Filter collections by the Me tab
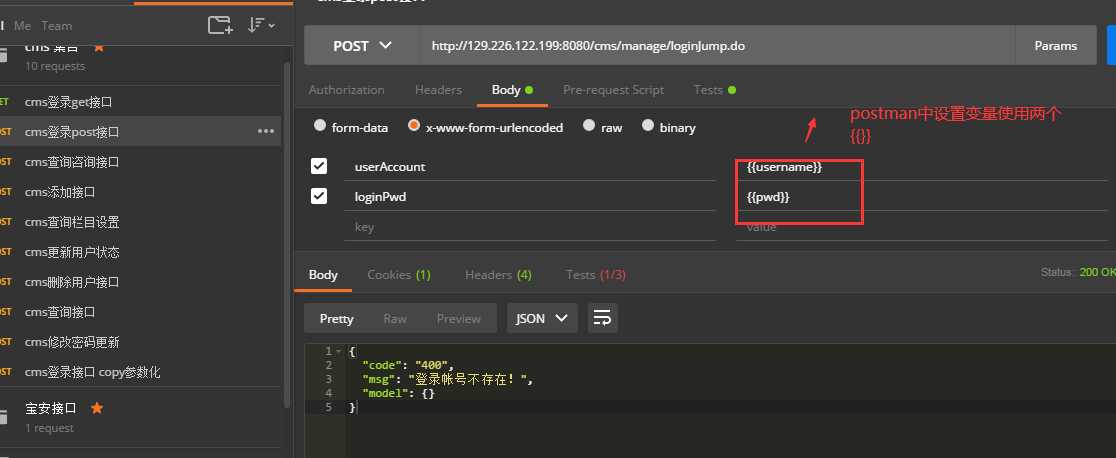Screen dimensions: 1116x458 pos(22,26)
